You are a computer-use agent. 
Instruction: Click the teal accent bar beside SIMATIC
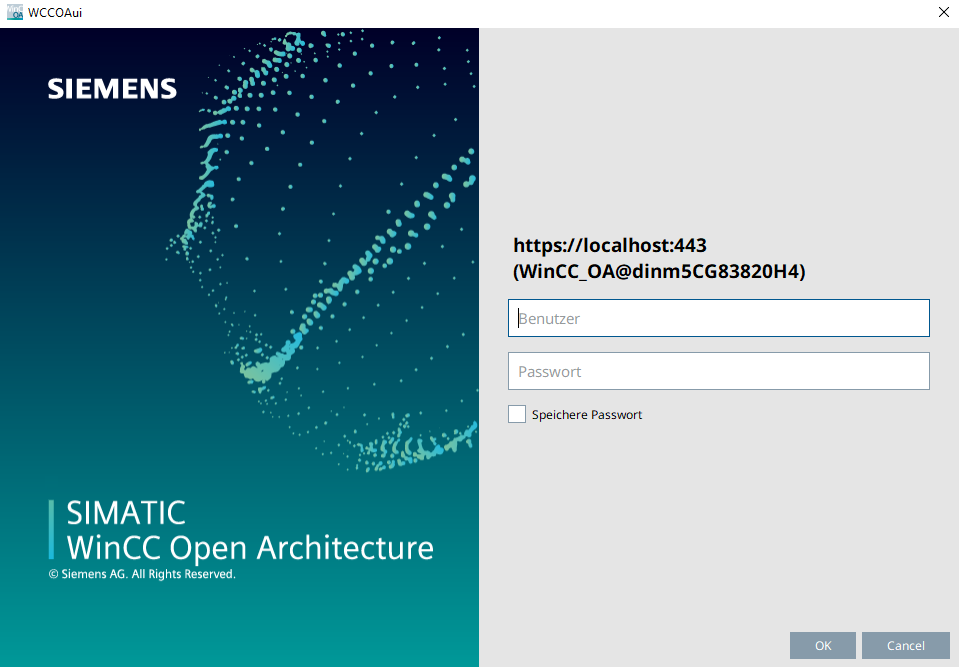(x=51, y=529)
